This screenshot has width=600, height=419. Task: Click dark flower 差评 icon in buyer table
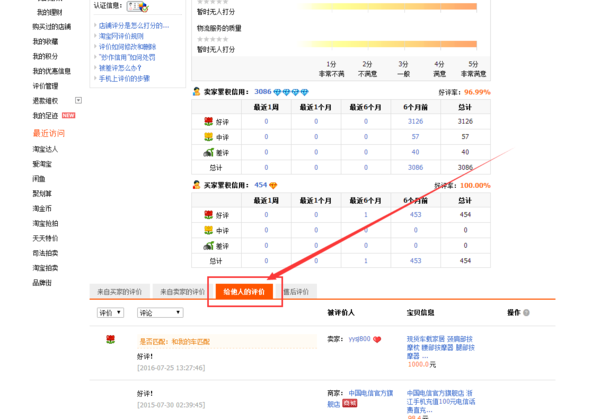coord(208,246)
